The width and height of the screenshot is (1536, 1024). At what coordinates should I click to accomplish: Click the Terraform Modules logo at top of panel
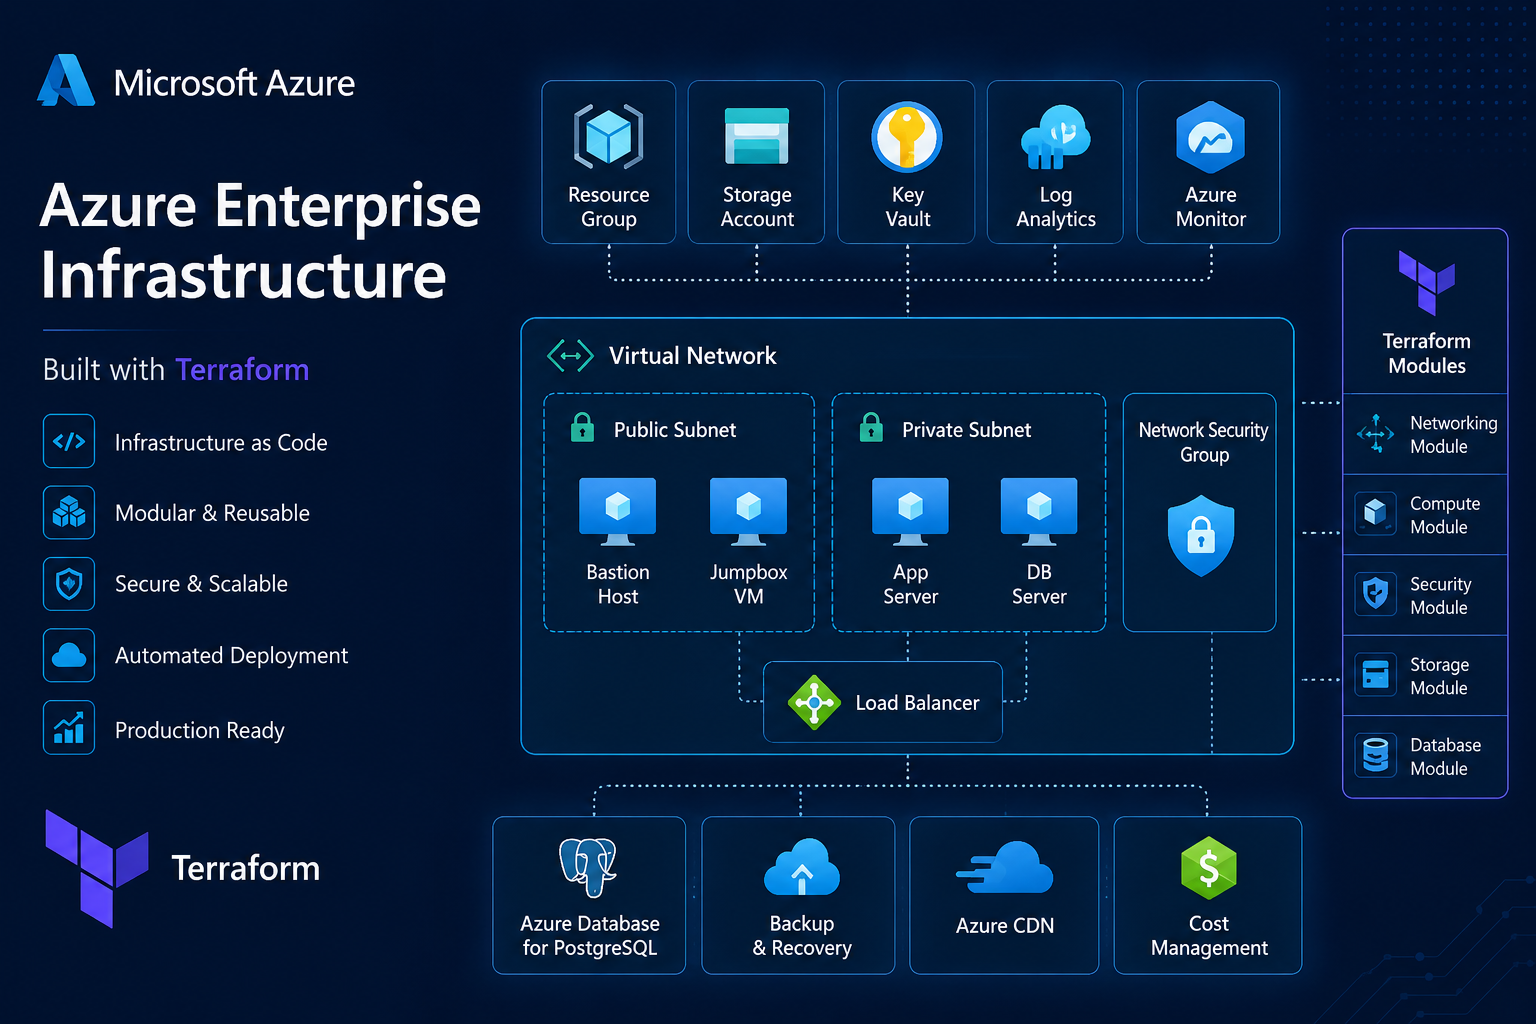click(1426, 282)
